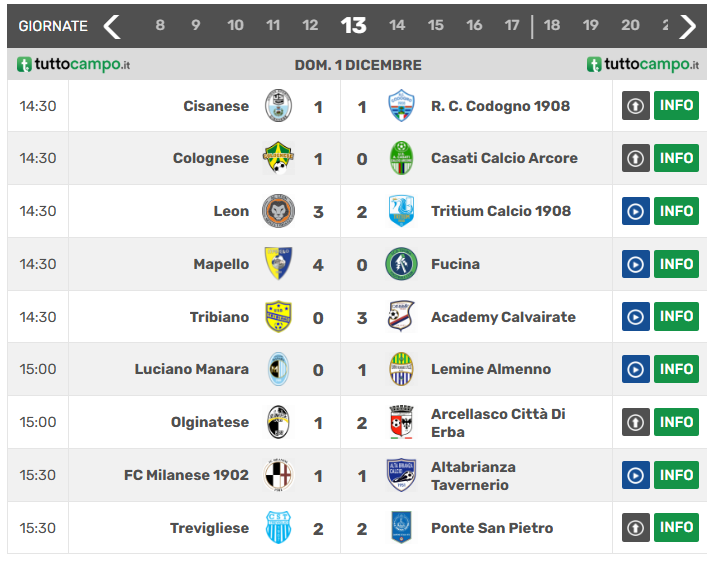Select matchday 14 tab
This screenshot has height=561, width=707.
point(397,26)
